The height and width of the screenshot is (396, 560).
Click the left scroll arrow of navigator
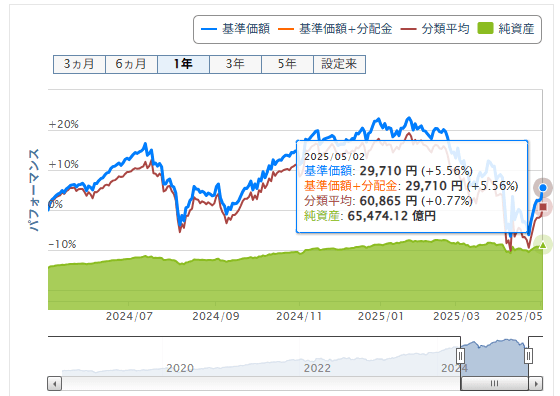55,384
